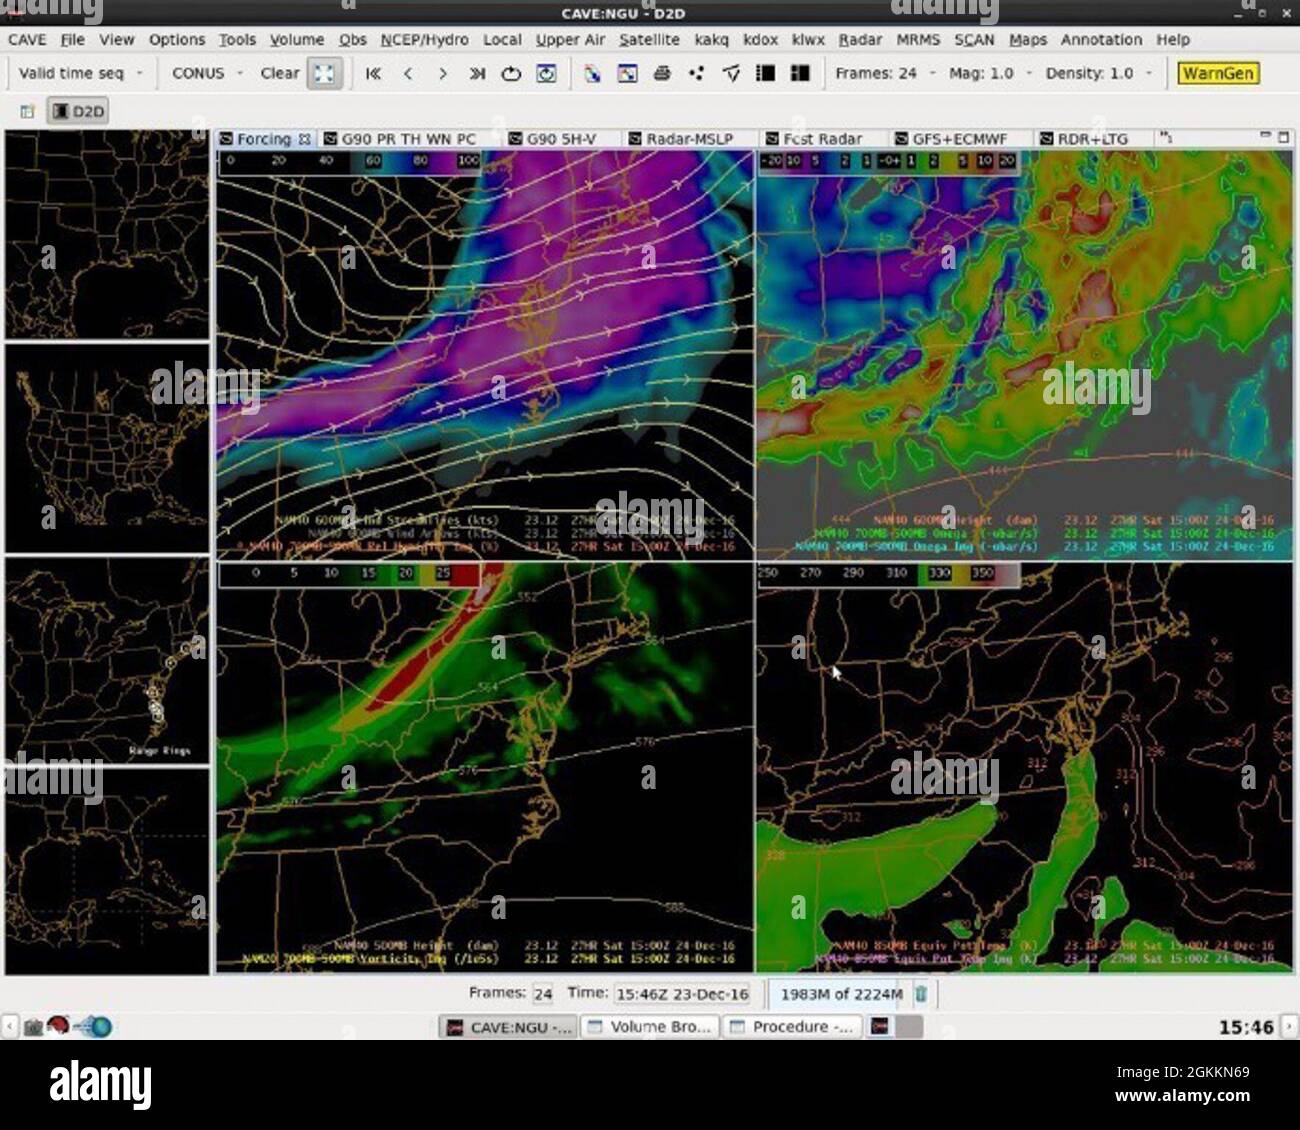Screen dimensions: 1300x1130
Task: Show hidden tabs overflow list
Action: point(1166,138)
